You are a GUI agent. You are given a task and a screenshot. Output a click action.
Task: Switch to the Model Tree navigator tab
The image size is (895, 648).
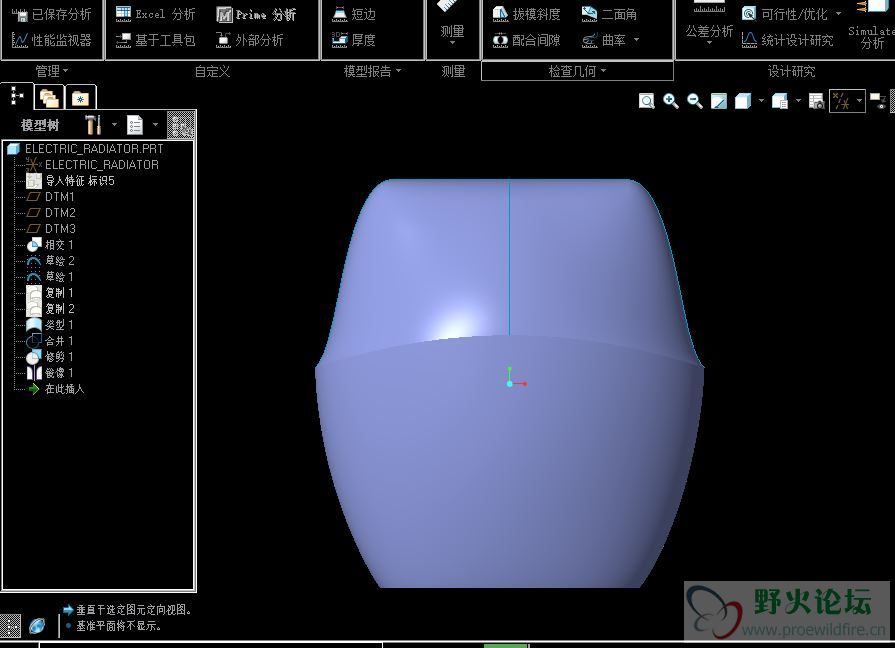pos(17,96)
